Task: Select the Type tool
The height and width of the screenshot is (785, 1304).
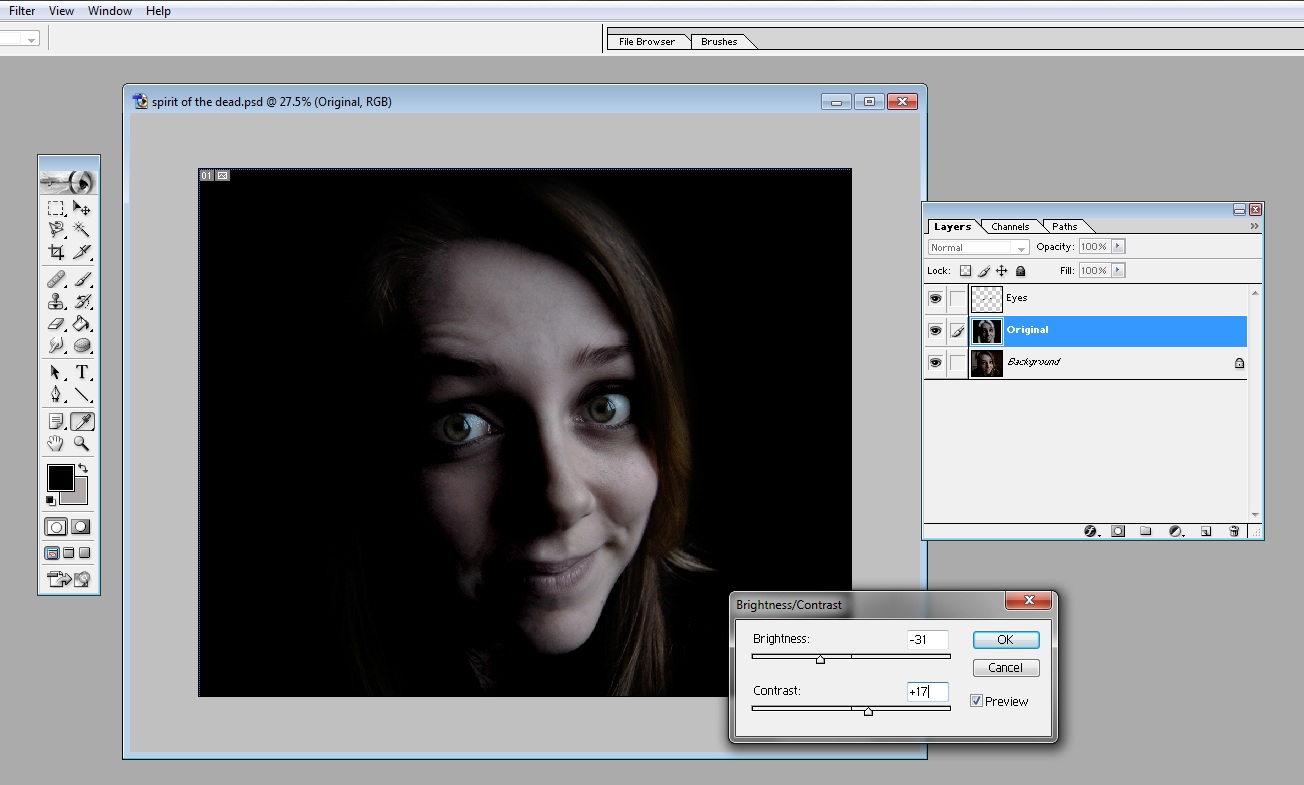Action: [82, 372]
